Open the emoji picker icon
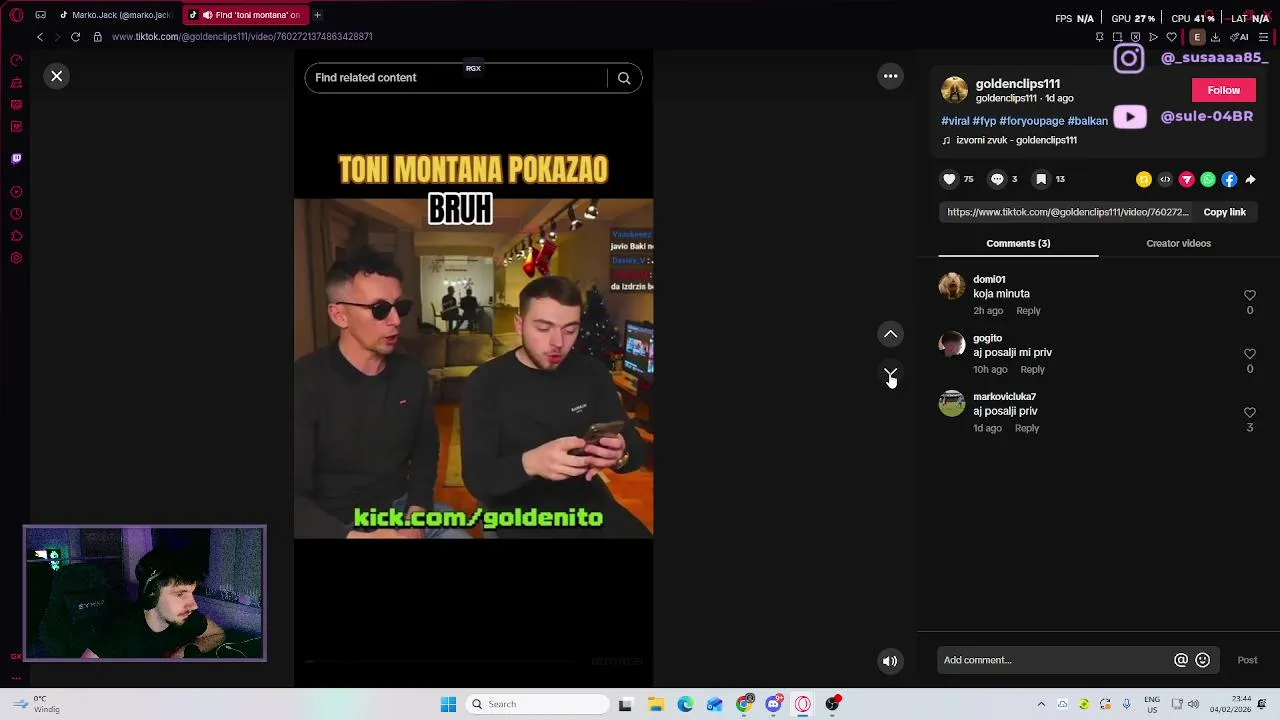 point(1203,660)
